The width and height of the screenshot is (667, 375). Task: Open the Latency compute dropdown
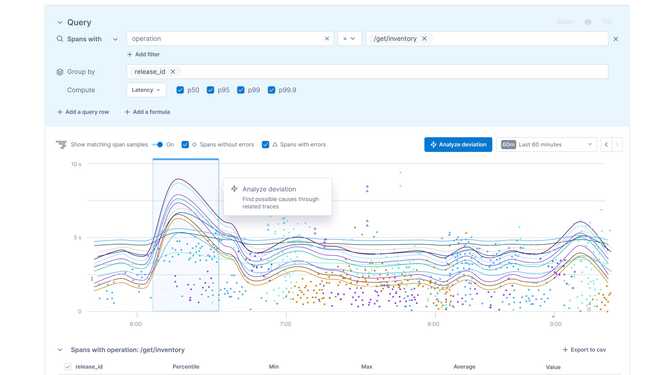tap(146, 90)
